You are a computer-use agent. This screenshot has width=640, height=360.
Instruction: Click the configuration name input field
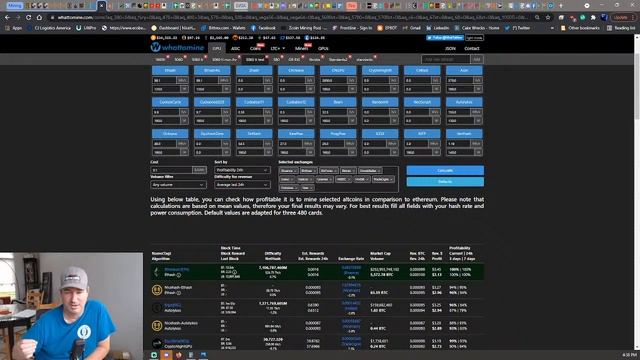pyautogui.click(x=445, y=60)
